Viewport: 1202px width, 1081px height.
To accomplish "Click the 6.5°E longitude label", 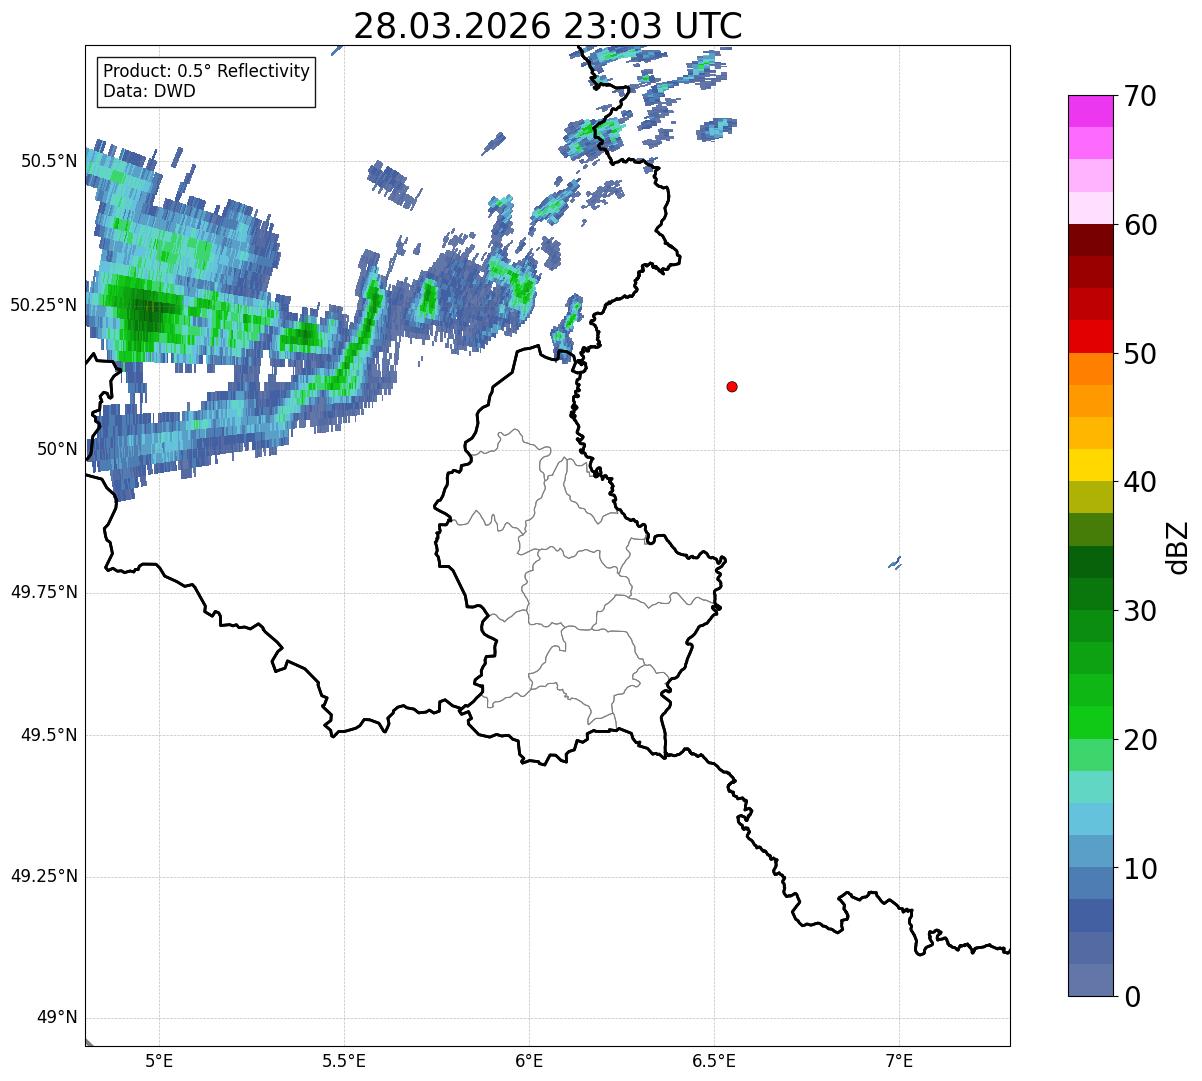I will tap(714, 1061).
